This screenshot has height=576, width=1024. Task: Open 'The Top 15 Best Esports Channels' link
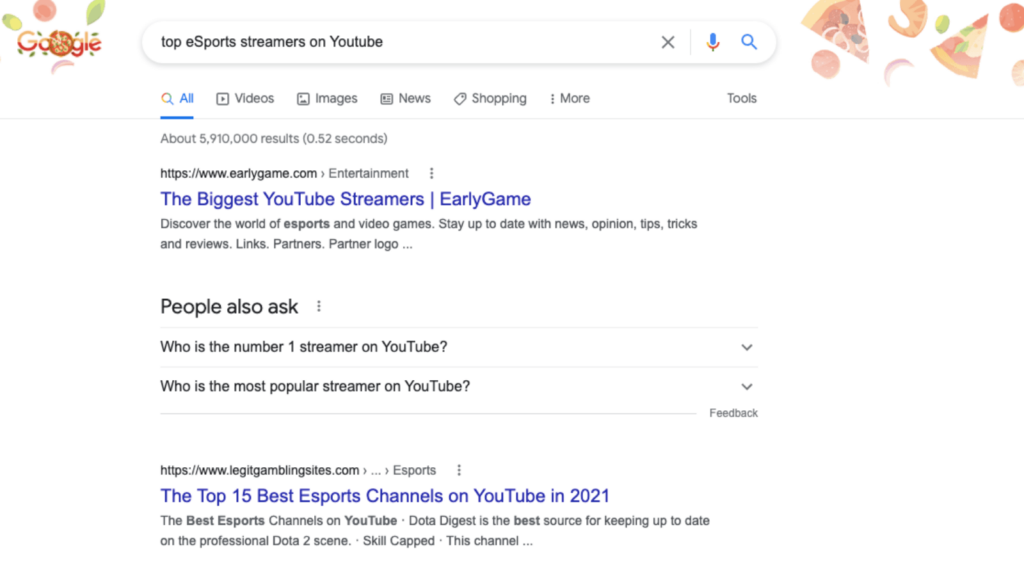coord(385,496)
